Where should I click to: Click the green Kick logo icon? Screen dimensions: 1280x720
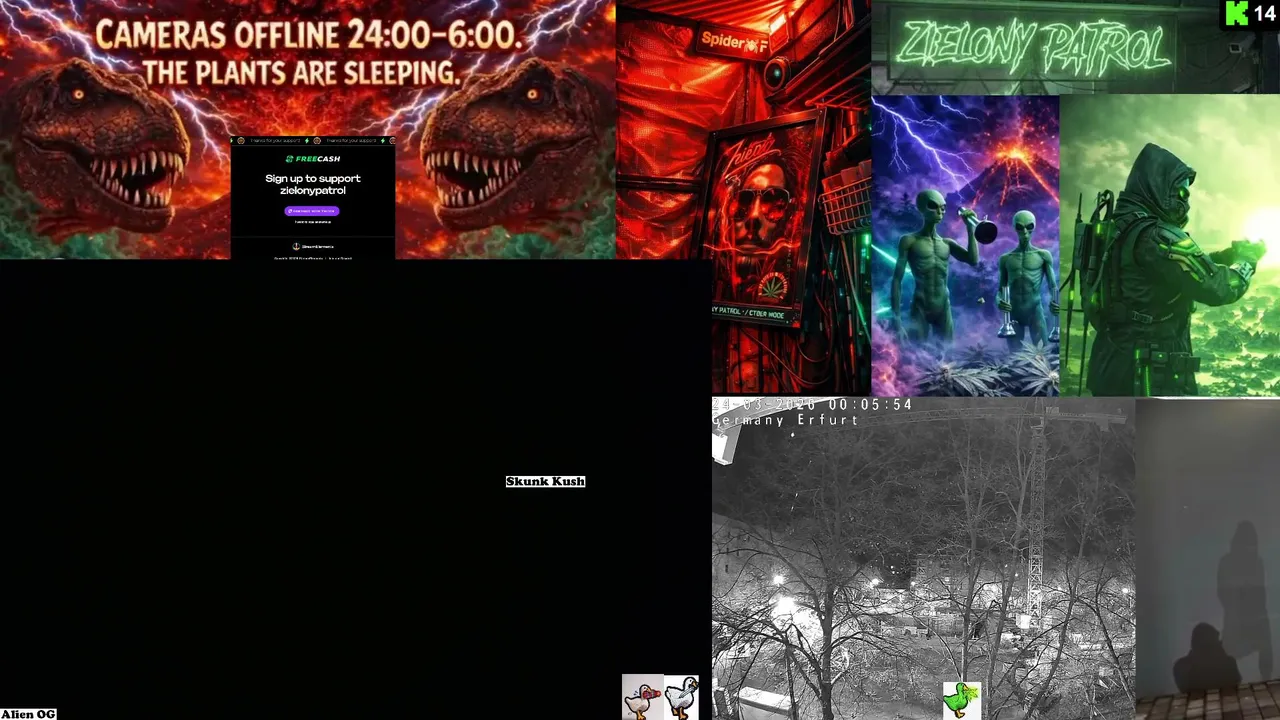click(x=1237, y=13)
